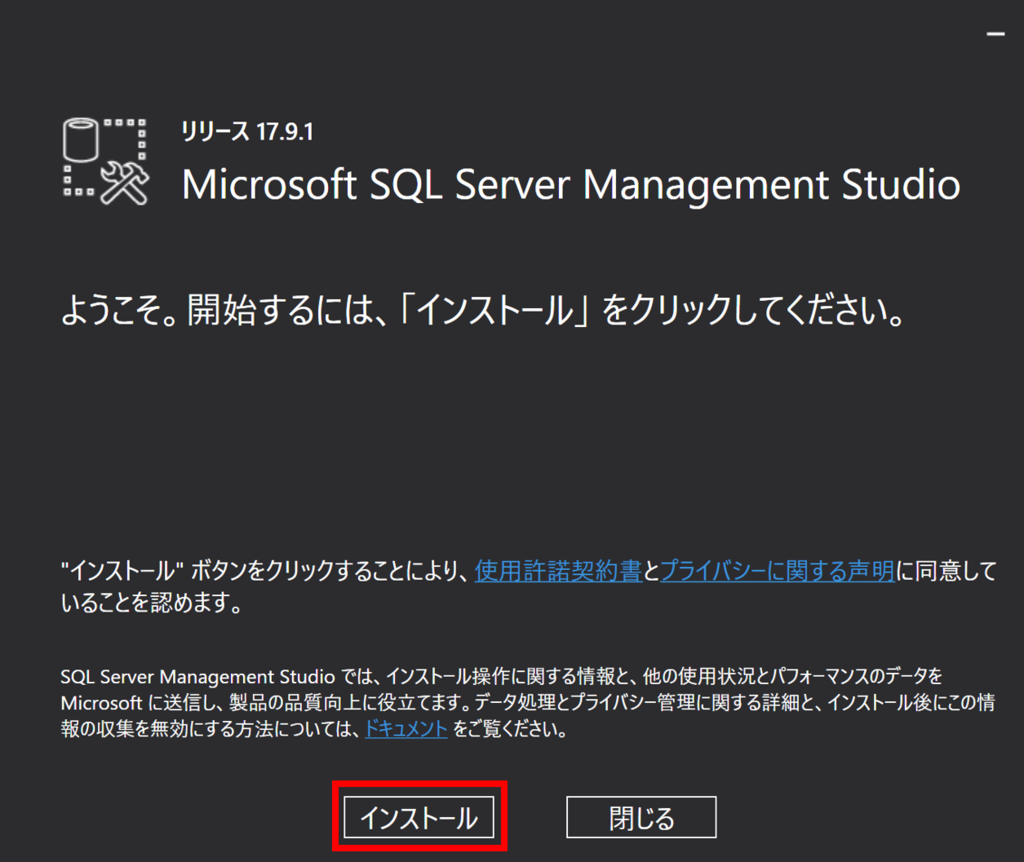Click the ようこそ welcome message text
Screen dimensions: 1024x862
coord(483,310)
